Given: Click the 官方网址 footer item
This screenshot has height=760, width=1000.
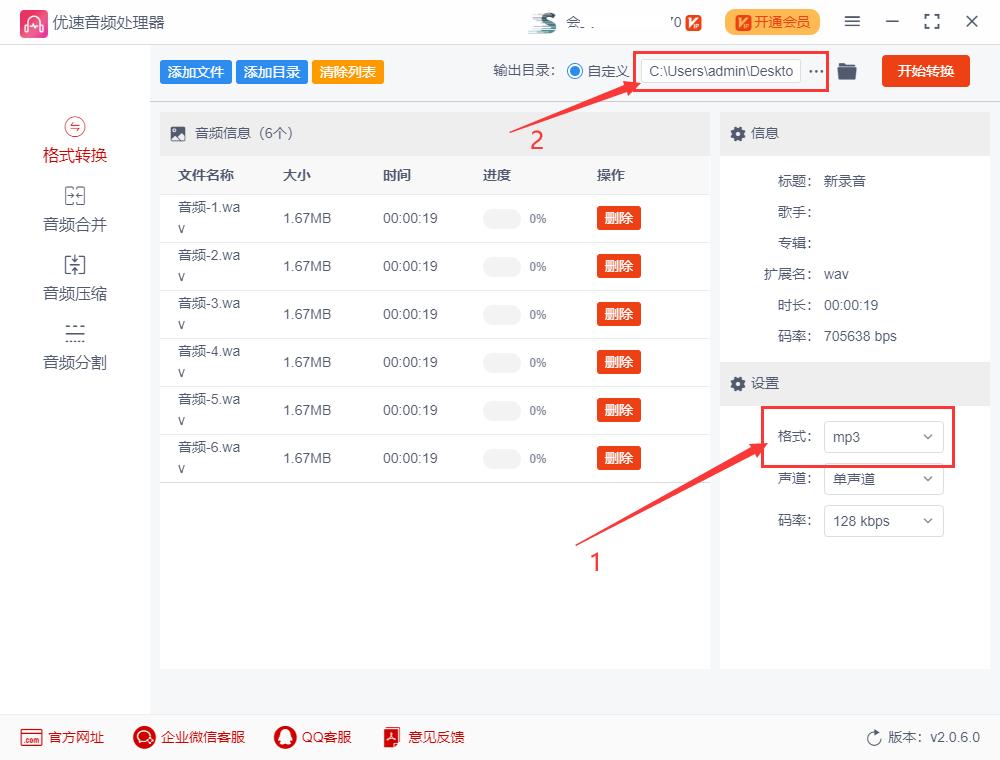Looking at the screenshot, I should click(60, 737).
